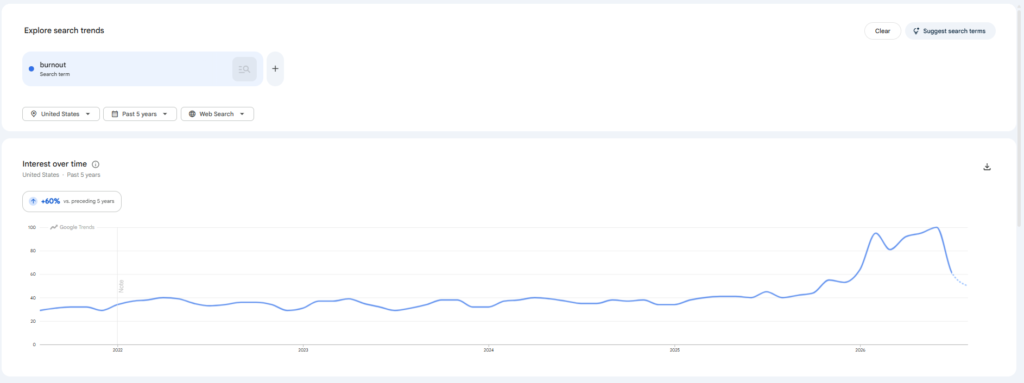This screenshot has width=1024, height=383.
Task: Click the Note marker on the chart
Action: [x=121, y=286]
